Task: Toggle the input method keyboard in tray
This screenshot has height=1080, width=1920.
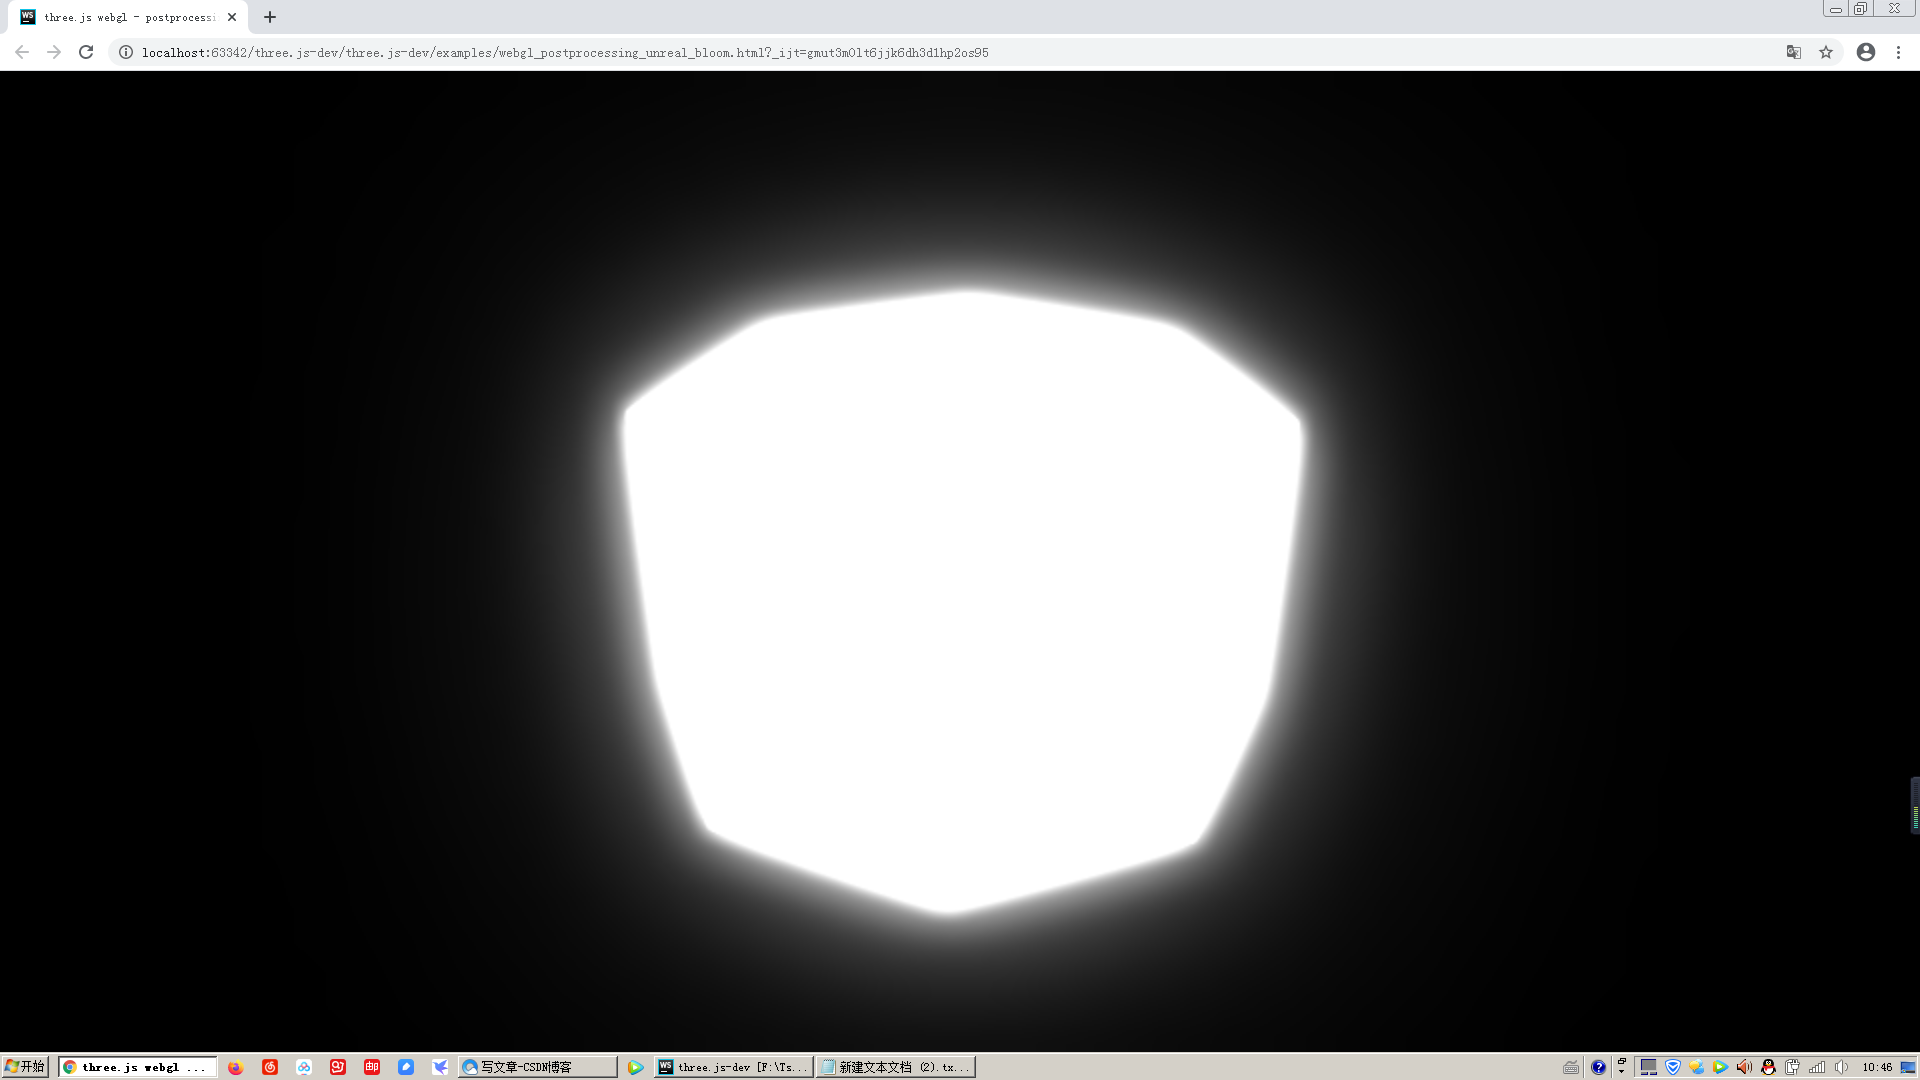Action: coord(1571,1066)
